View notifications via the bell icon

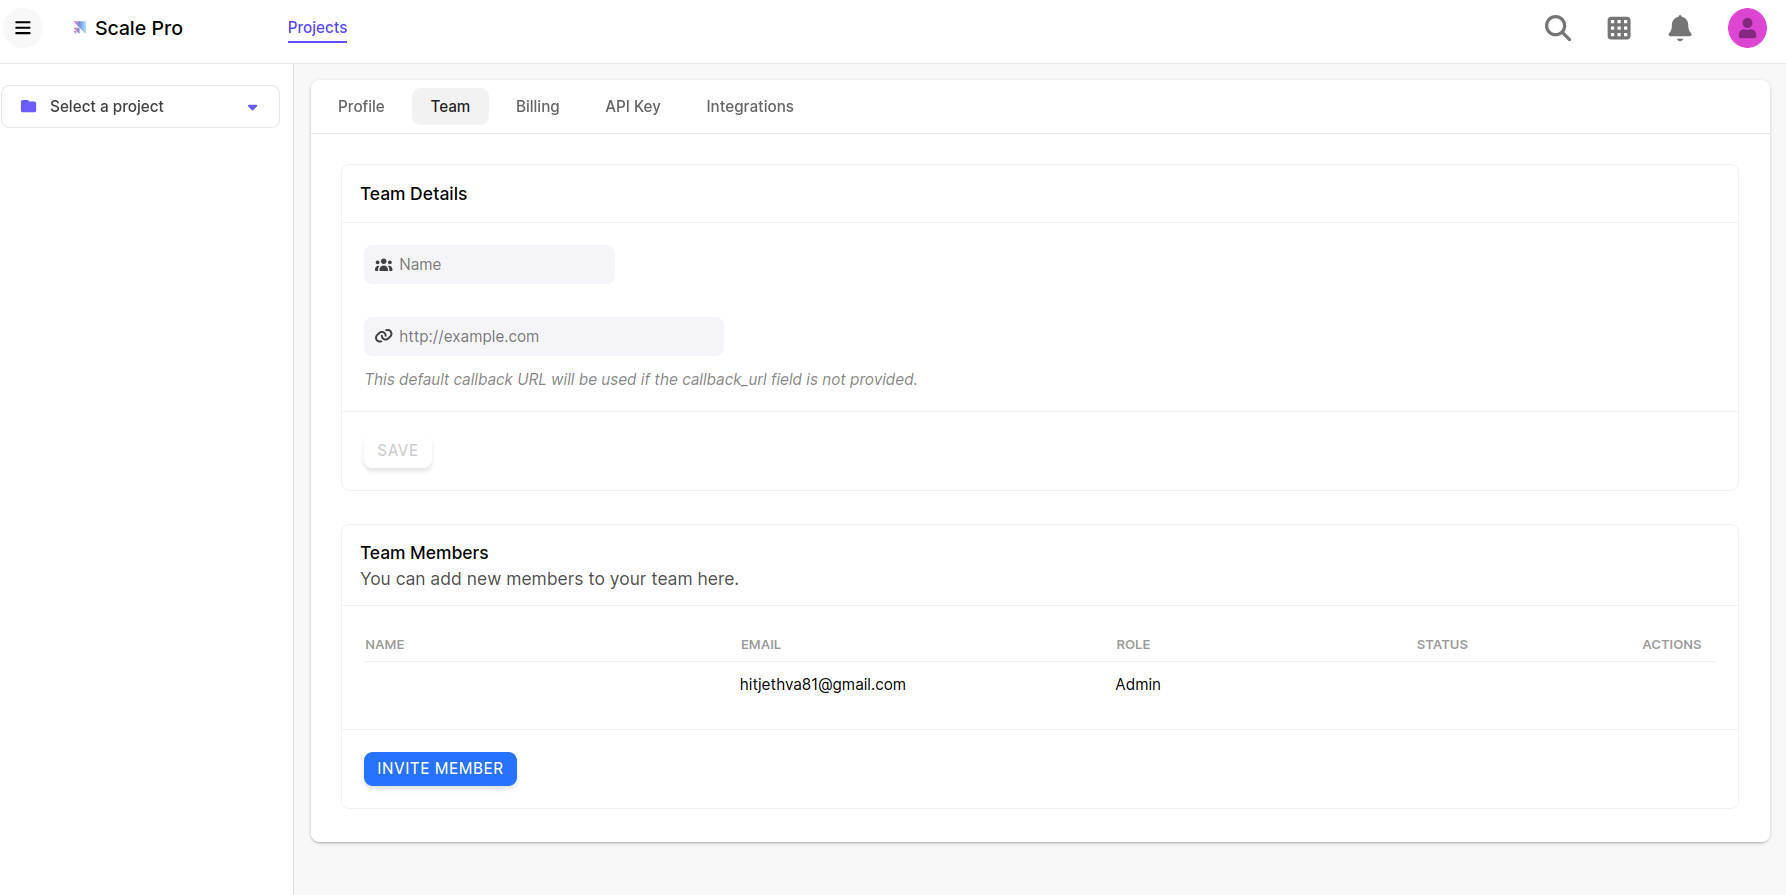point(1679,28)
